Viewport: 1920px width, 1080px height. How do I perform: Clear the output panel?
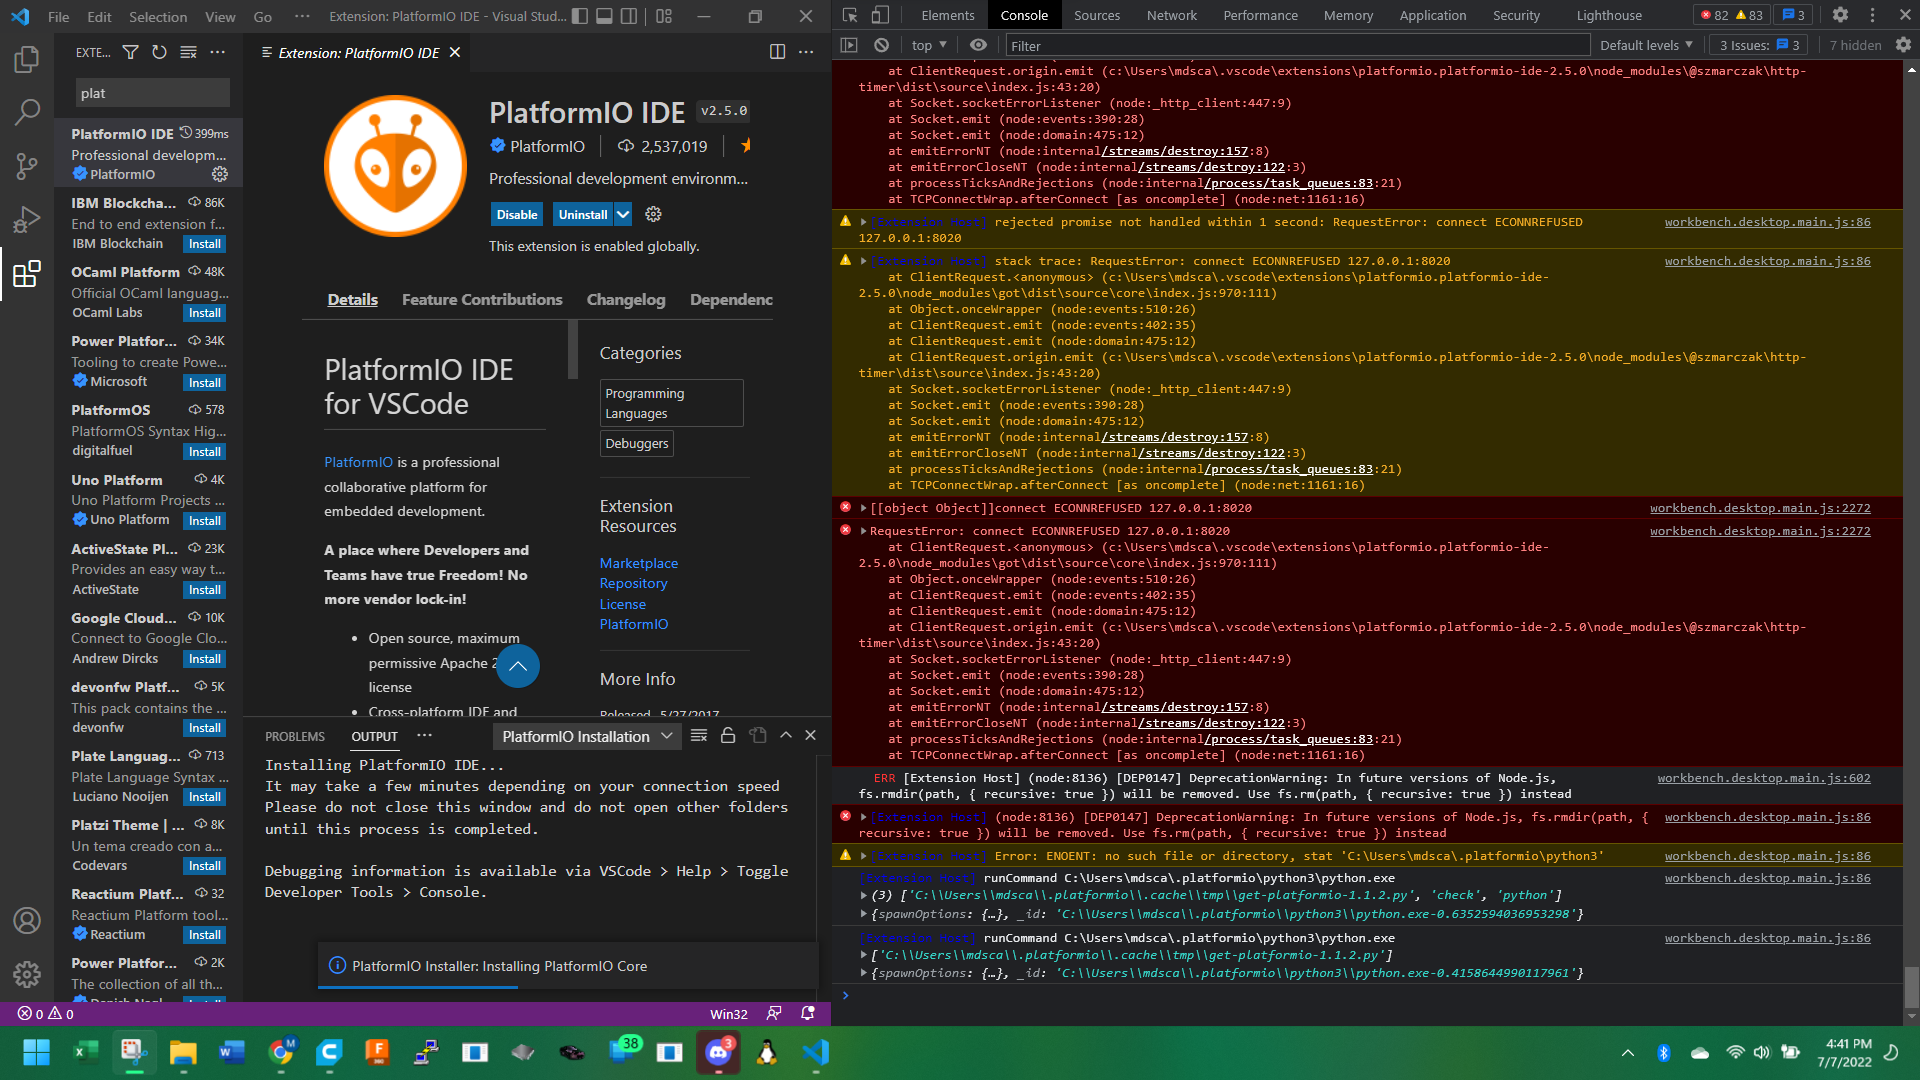[699, 736]
